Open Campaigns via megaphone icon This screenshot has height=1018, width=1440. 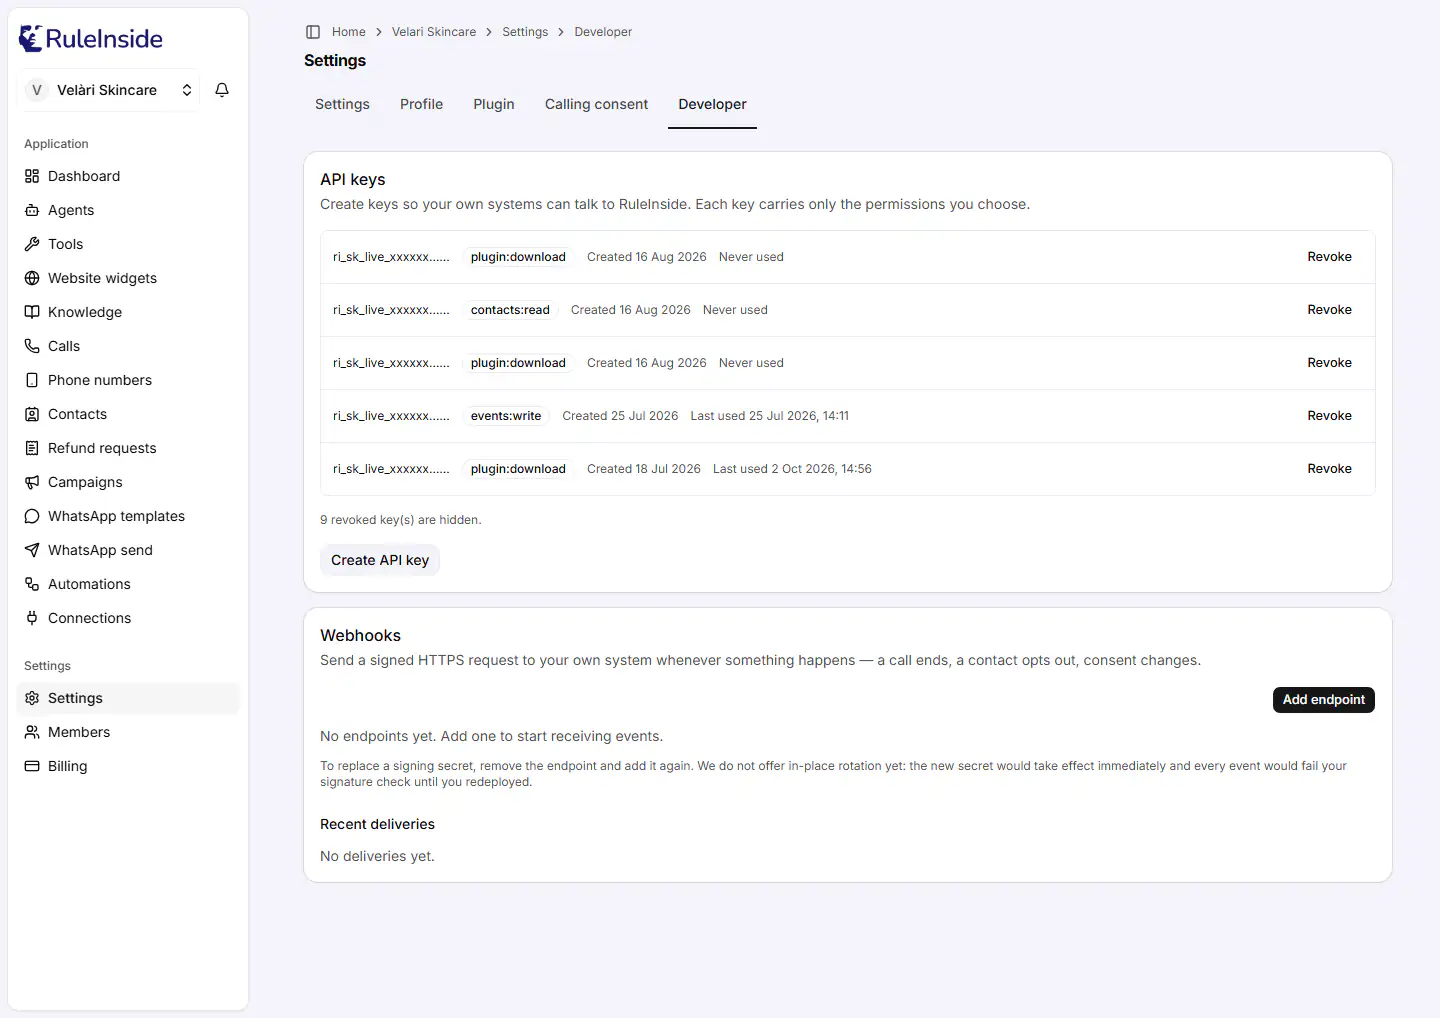coord(32,482)
